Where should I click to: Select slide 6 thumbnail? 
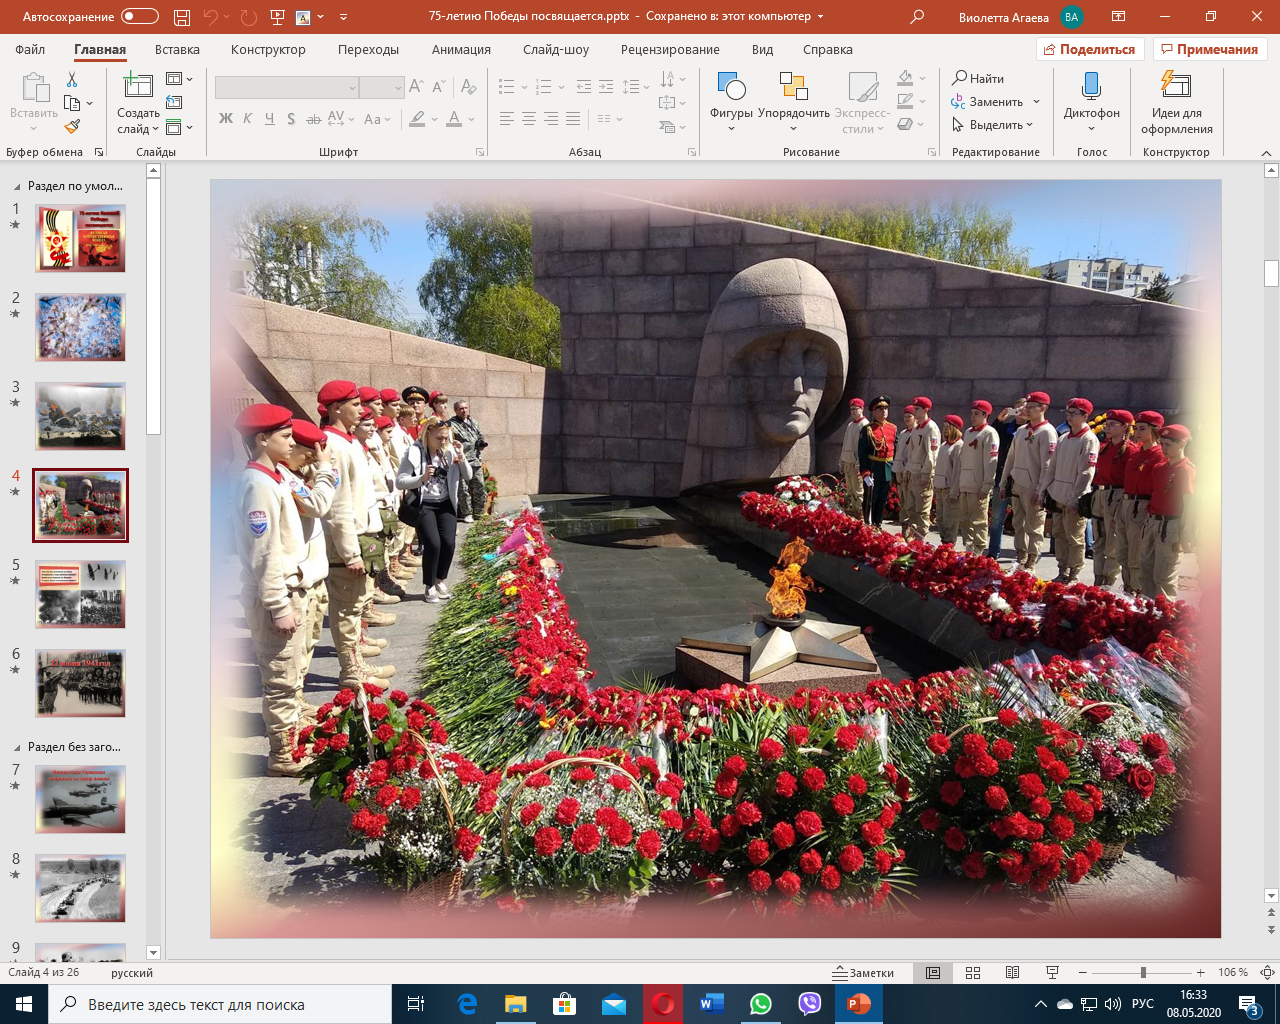(x=80, y=683)
